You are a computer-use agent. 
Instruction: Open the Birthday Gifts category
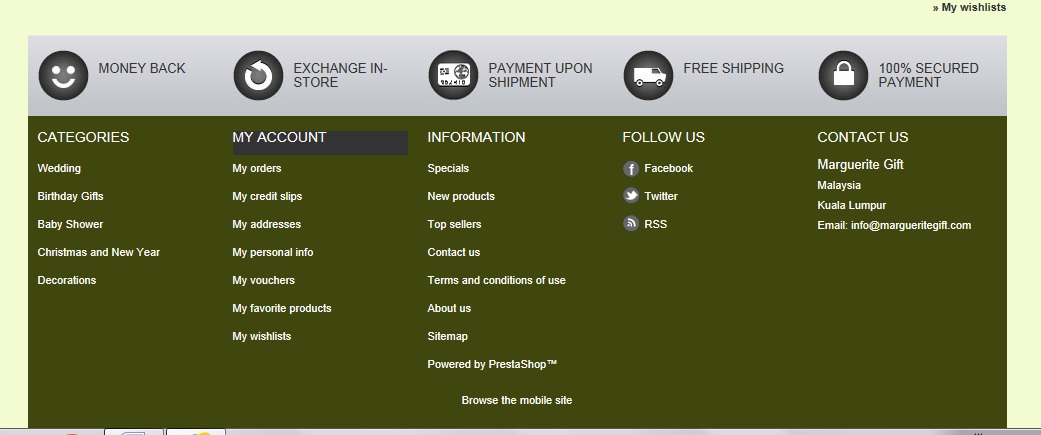click(70, 196)
